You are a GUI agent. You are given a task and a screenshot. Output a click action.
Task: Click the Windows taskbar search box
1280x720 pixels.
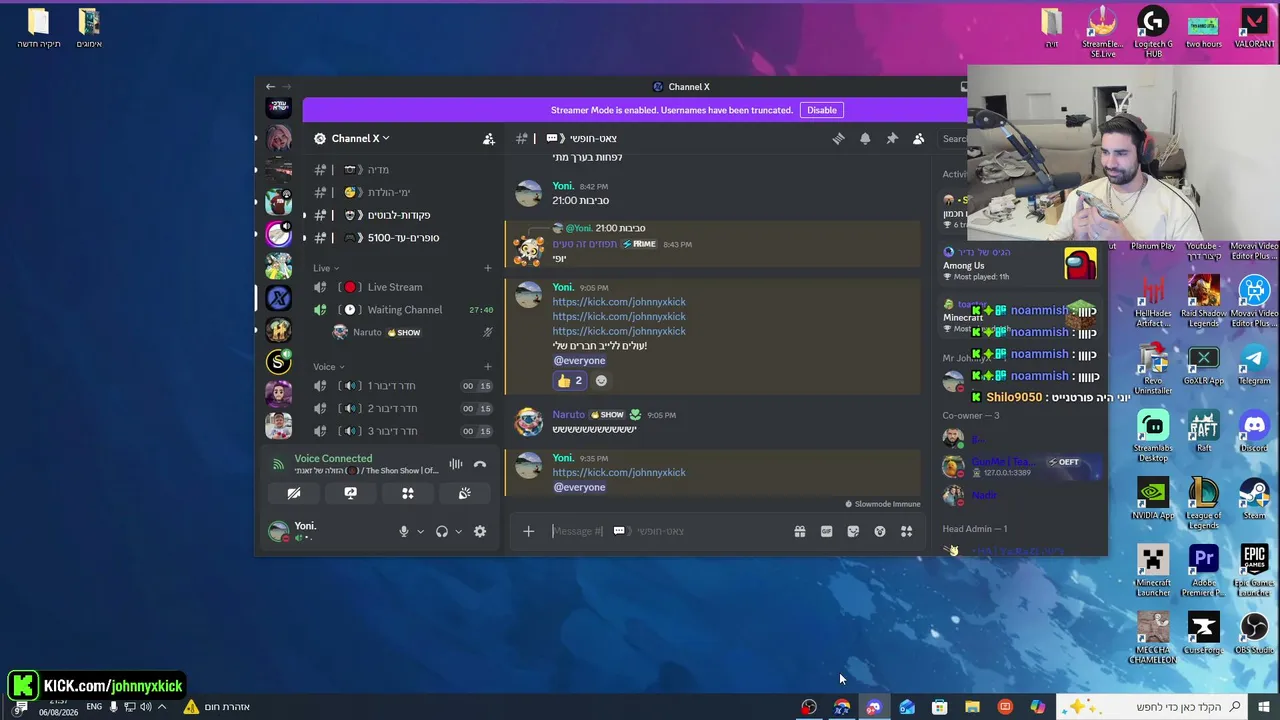[x=1153, y=707]
